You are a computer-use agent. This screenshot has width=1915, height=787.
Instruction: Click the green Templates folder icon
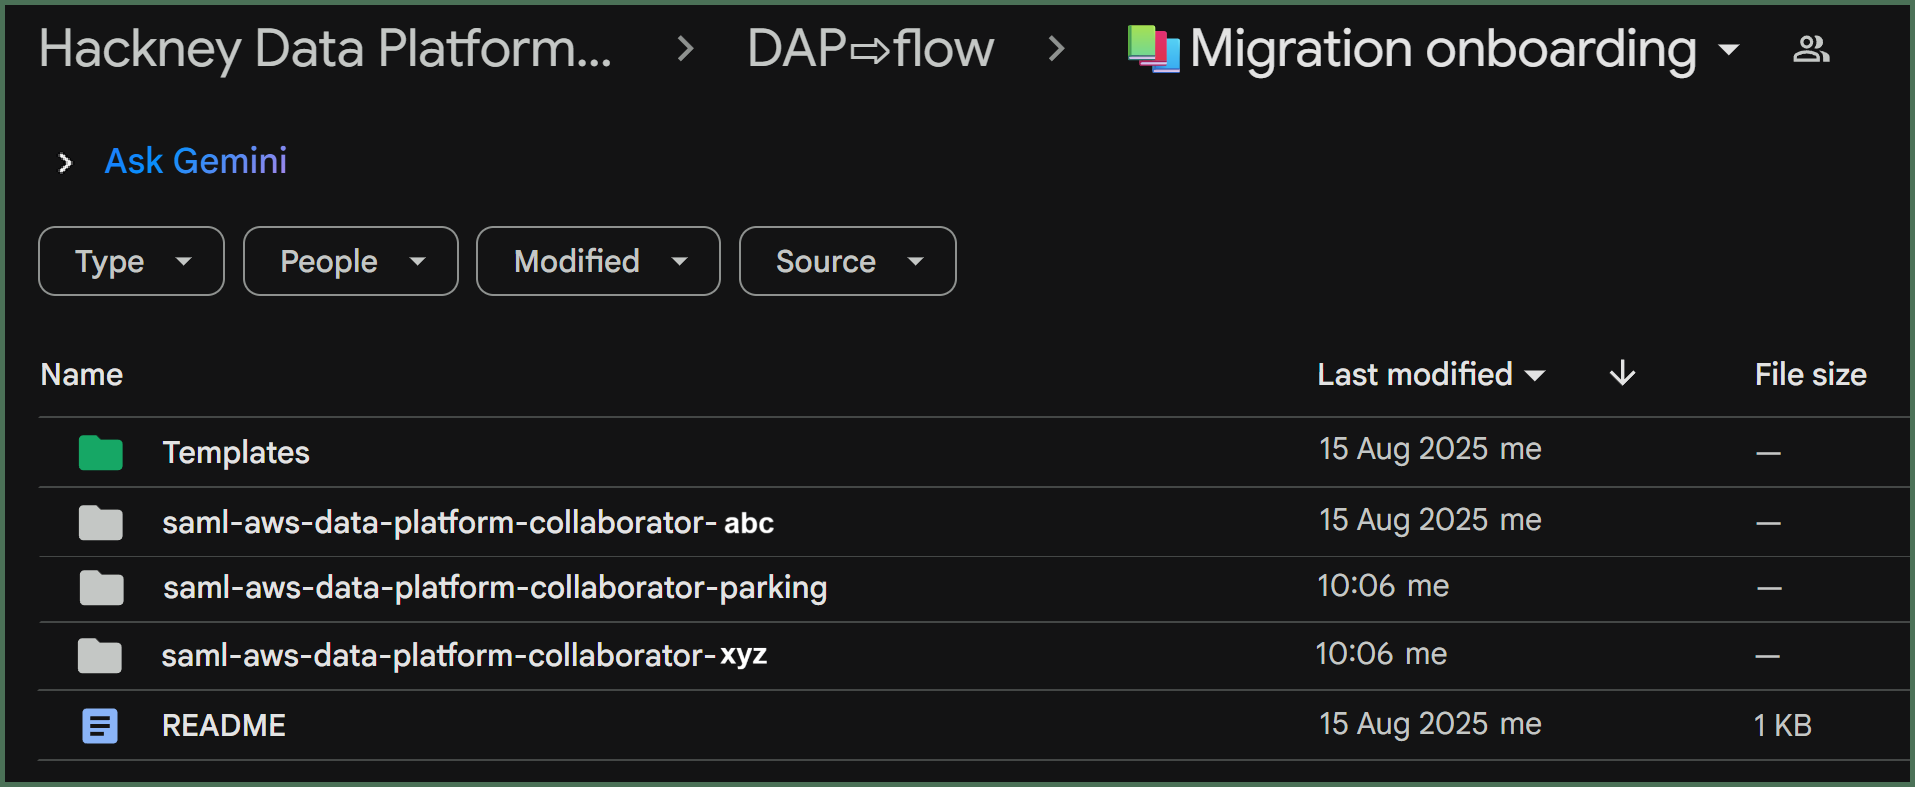pyautogui.click(x=101, y=452)
